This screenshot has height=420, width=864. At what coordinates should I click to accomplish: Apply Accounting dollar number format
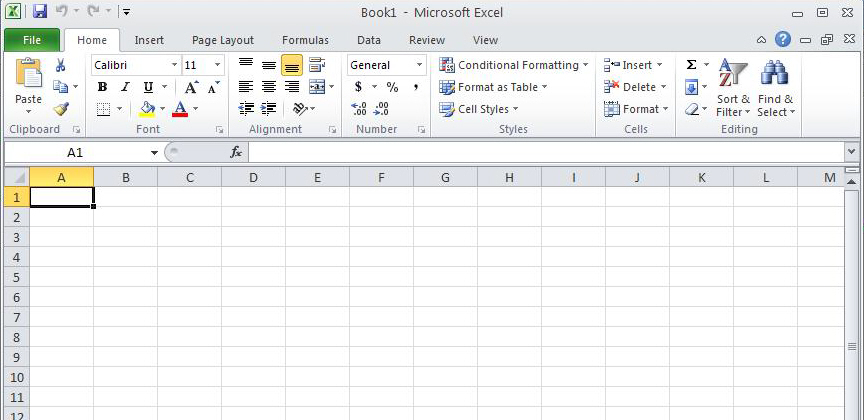click(x=358, y=87)
